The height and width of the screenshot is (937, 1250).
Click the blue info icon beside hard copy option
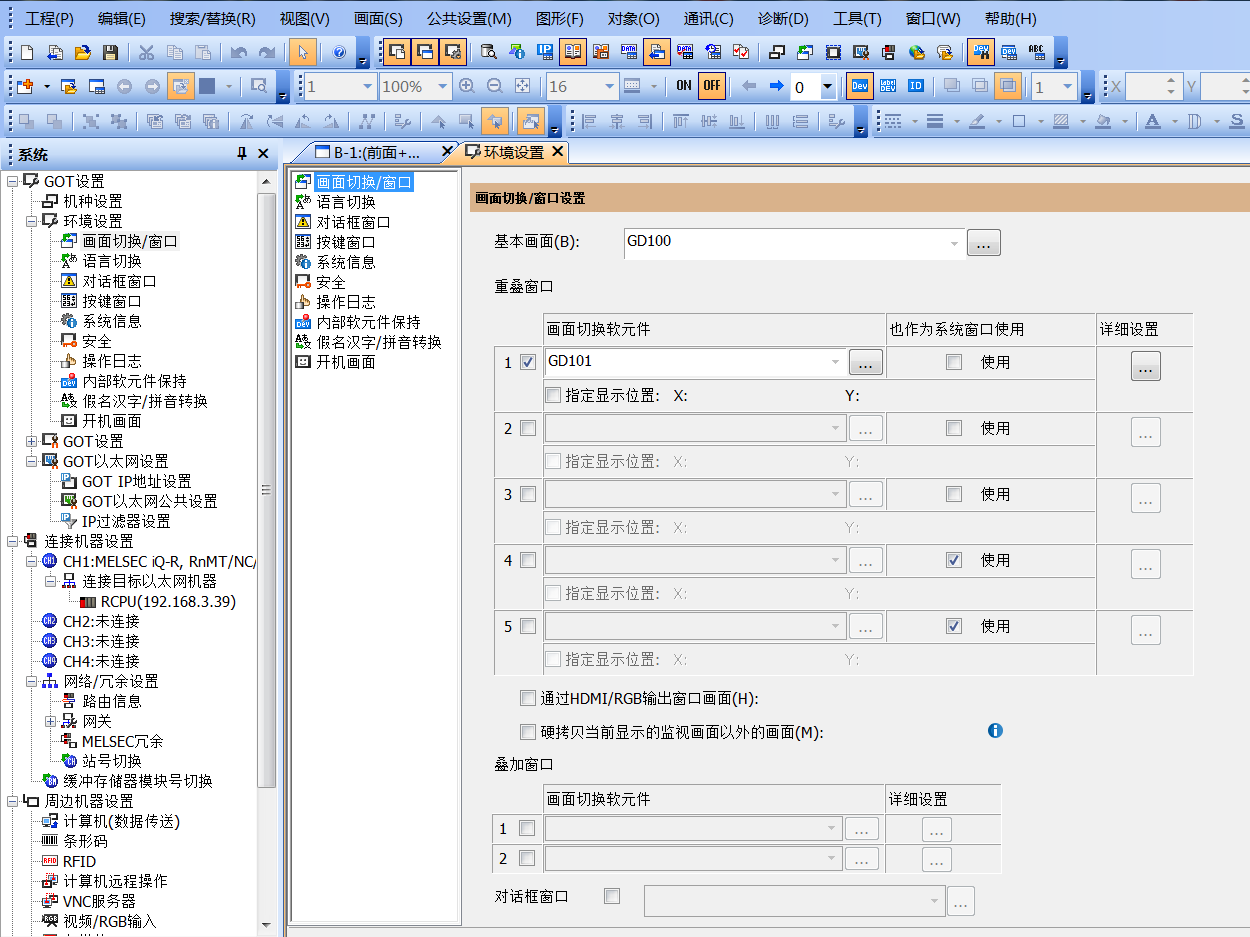995,730
